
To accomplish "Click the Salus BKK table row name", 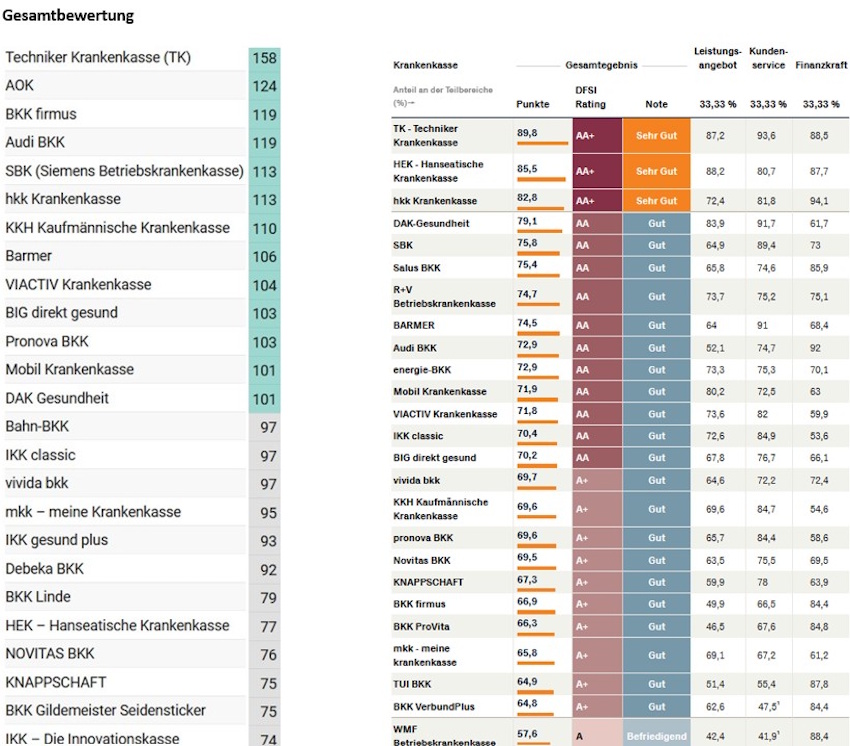I will [x=417, y=268].
